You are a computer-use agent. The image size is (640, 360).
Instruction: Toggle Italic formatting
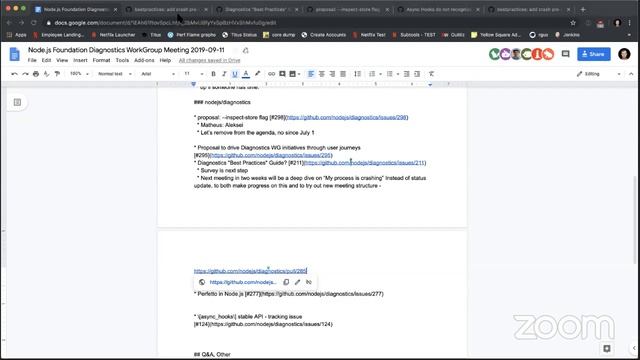[224, 74]
